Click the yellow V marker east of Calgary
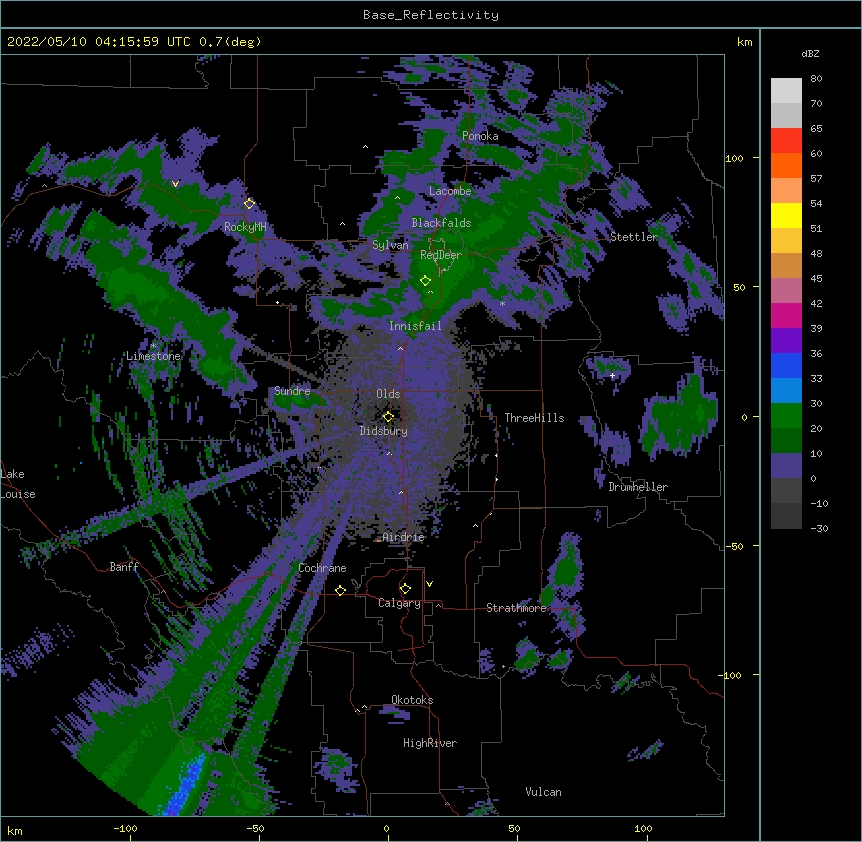The image size is (862, 842). pyautogui.click(x=429, y=584)
